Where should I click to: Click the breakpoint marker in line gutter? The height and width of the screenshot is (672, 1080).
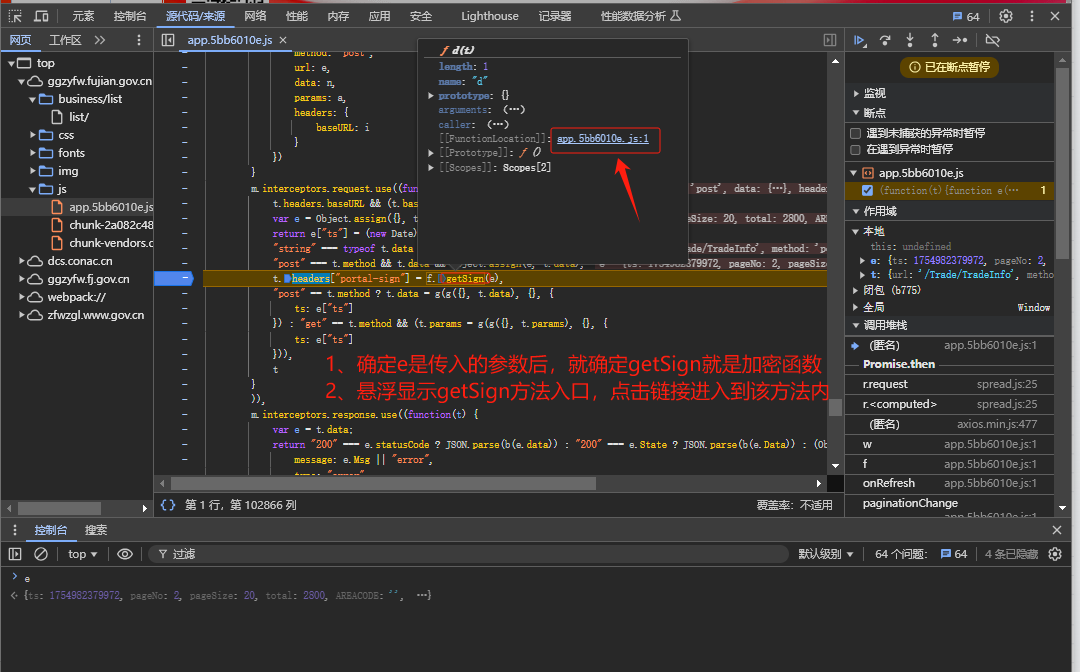[x=174, y=278]
